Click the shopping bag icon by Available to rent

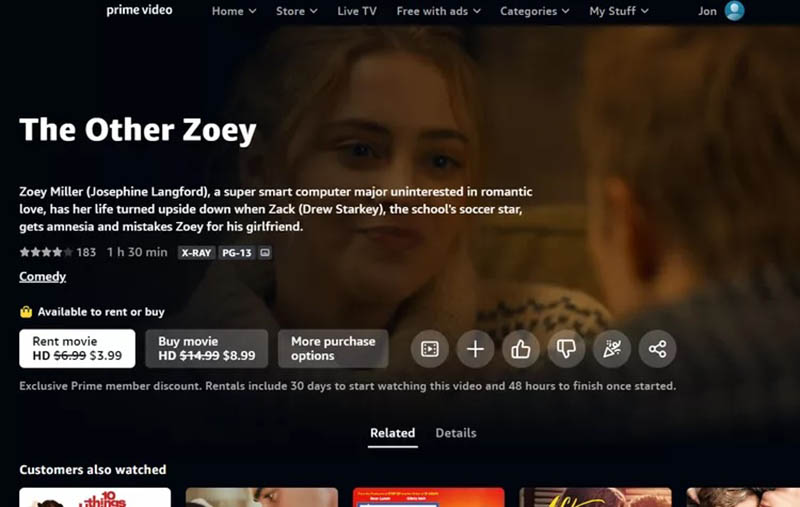(x=26, y=312)
